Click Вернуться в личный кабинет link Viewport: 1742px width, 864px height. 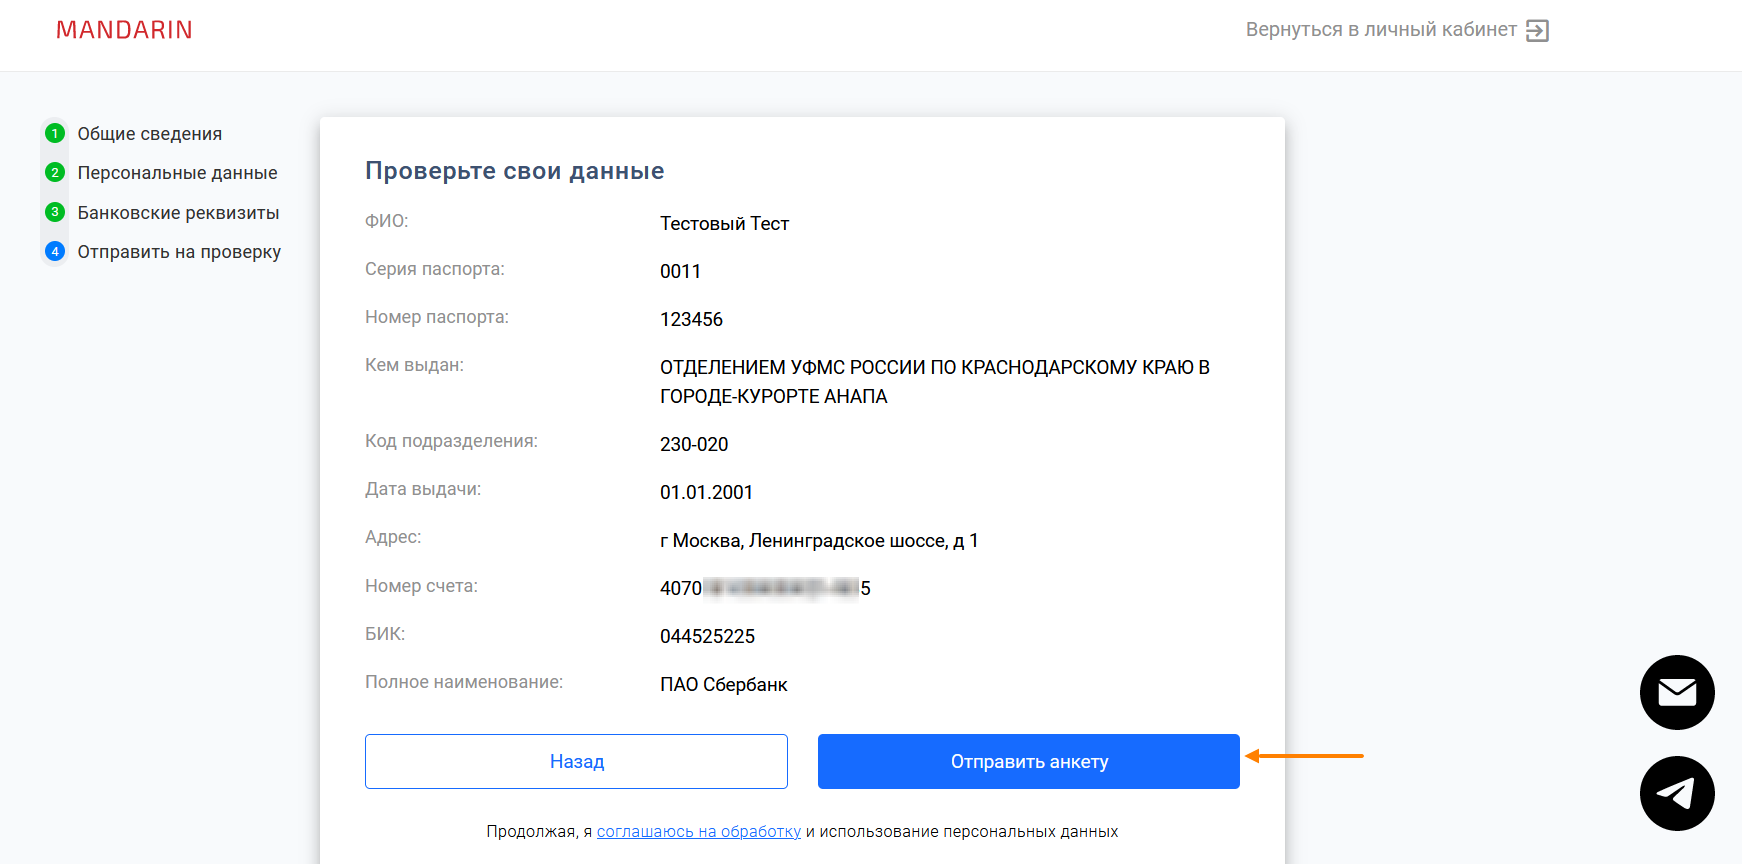1381,30
